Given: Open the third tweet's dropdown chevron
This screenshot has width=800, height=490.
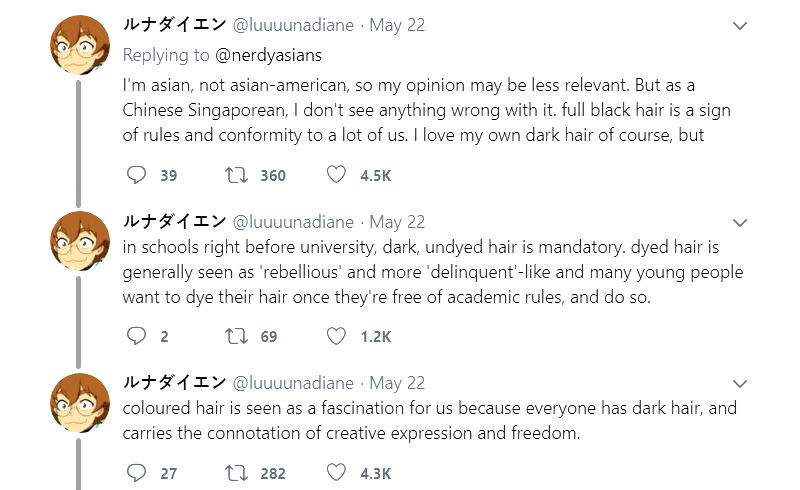Looking at the screenshot, I should (x=740, y=383).
